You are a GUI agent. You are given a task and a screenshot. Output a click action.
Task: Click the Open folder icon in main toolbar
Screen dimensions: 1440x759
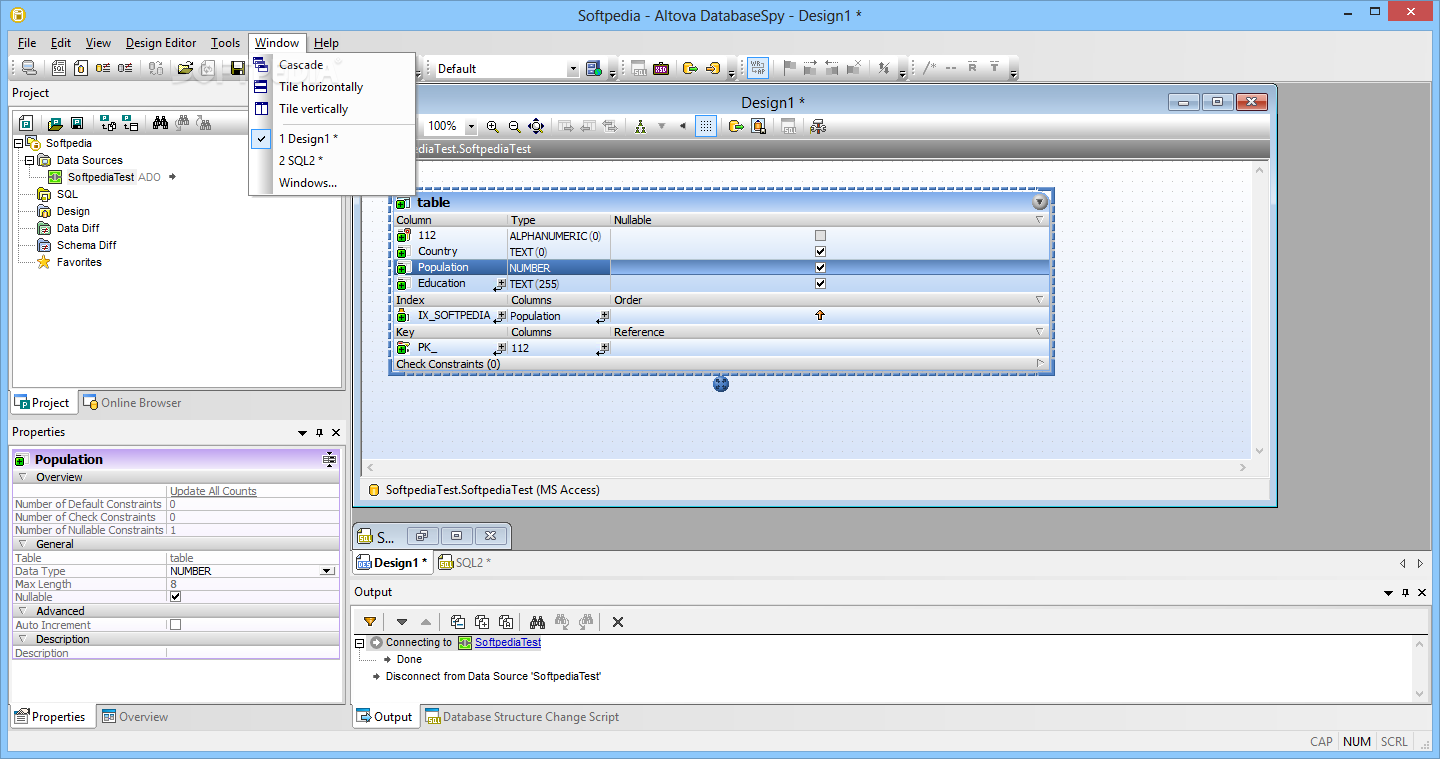[185, 68]
